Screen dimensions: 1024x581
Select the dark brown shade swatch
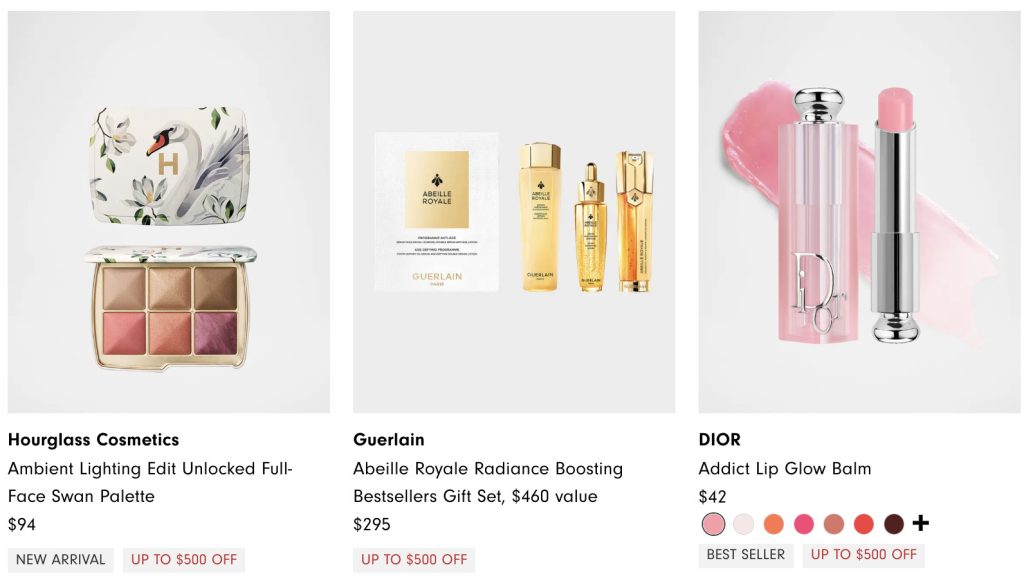coord(894,524)
